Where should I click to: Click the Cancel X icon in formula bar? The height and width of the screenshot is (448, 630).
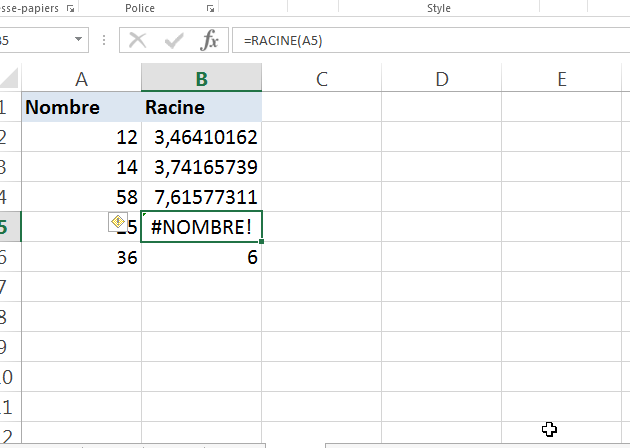138,41
